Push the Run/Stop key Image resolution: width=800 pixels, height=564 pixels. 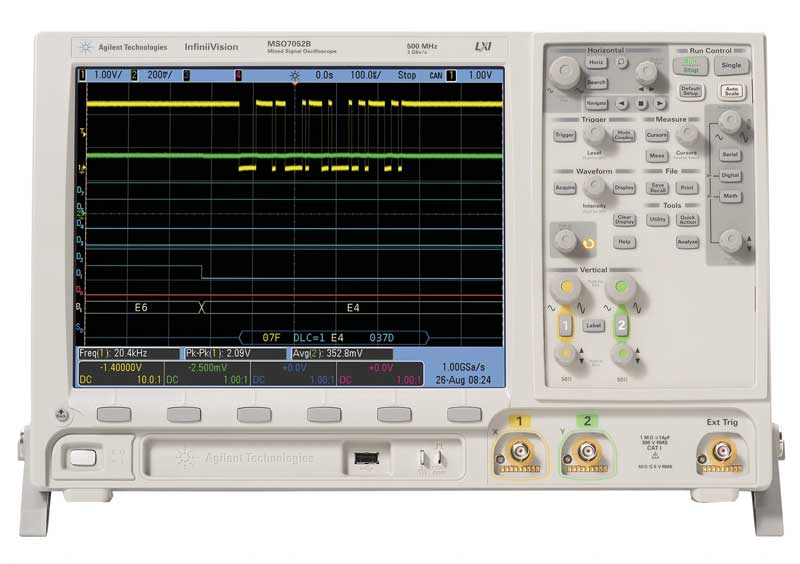(x=690, y=66)
